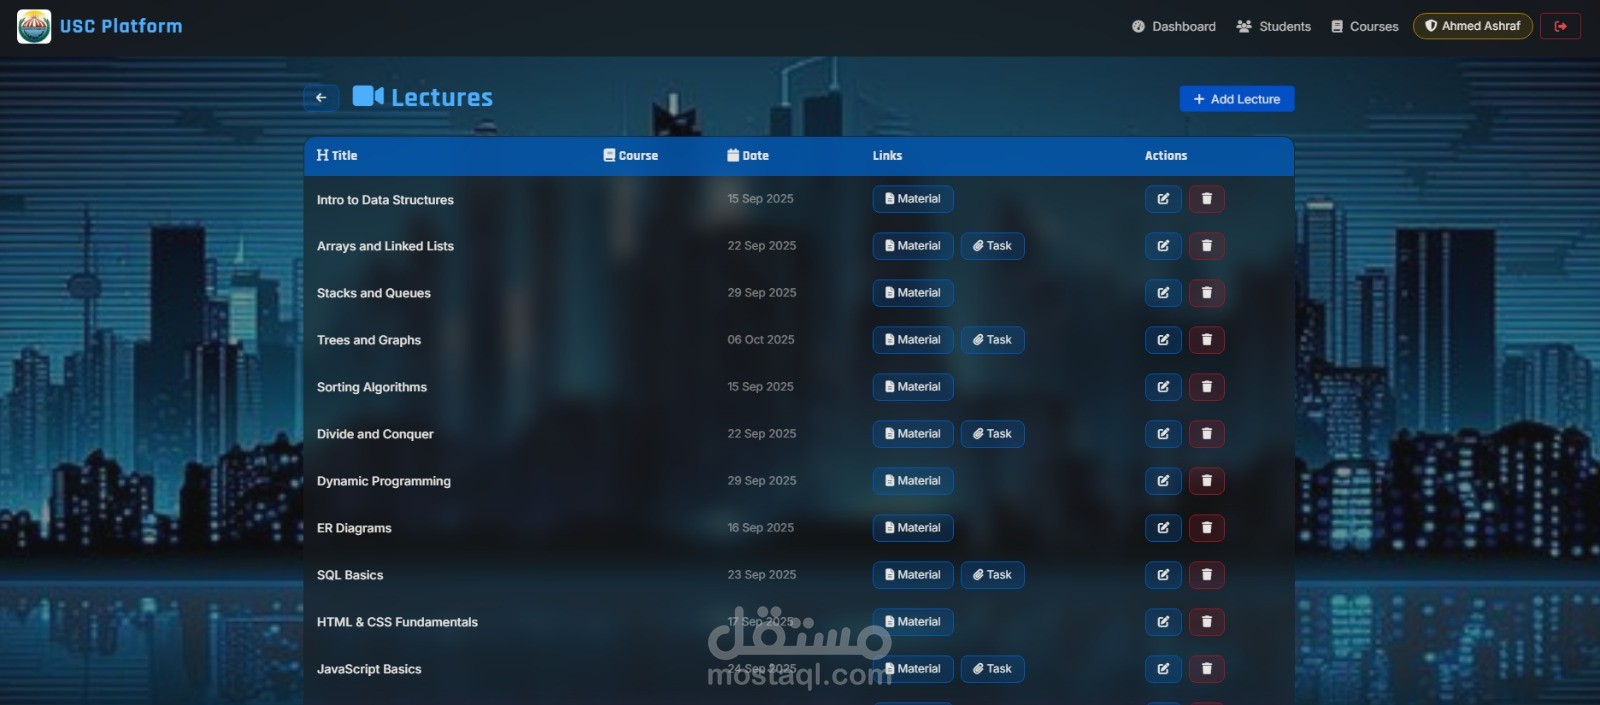The image size is (1600, 705).
Task: Open the Ahmed Ashraf profile badge
Action: coord(1472,26)
